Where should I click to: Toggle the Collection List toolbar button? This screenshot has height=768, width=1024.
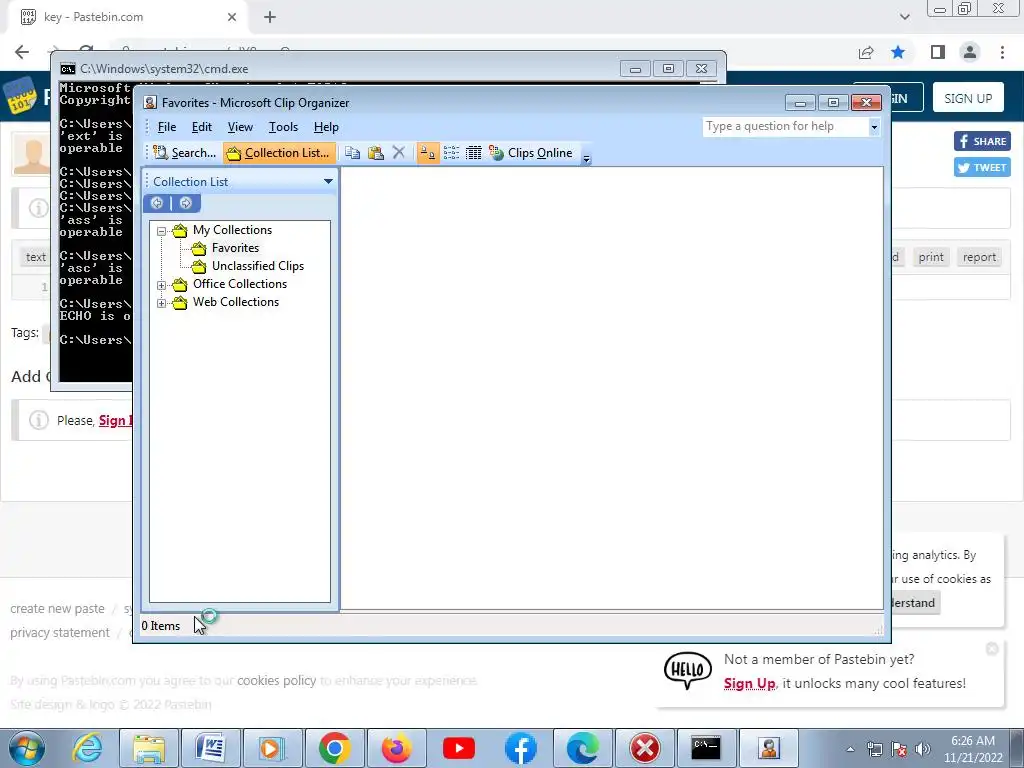[279, 153]
